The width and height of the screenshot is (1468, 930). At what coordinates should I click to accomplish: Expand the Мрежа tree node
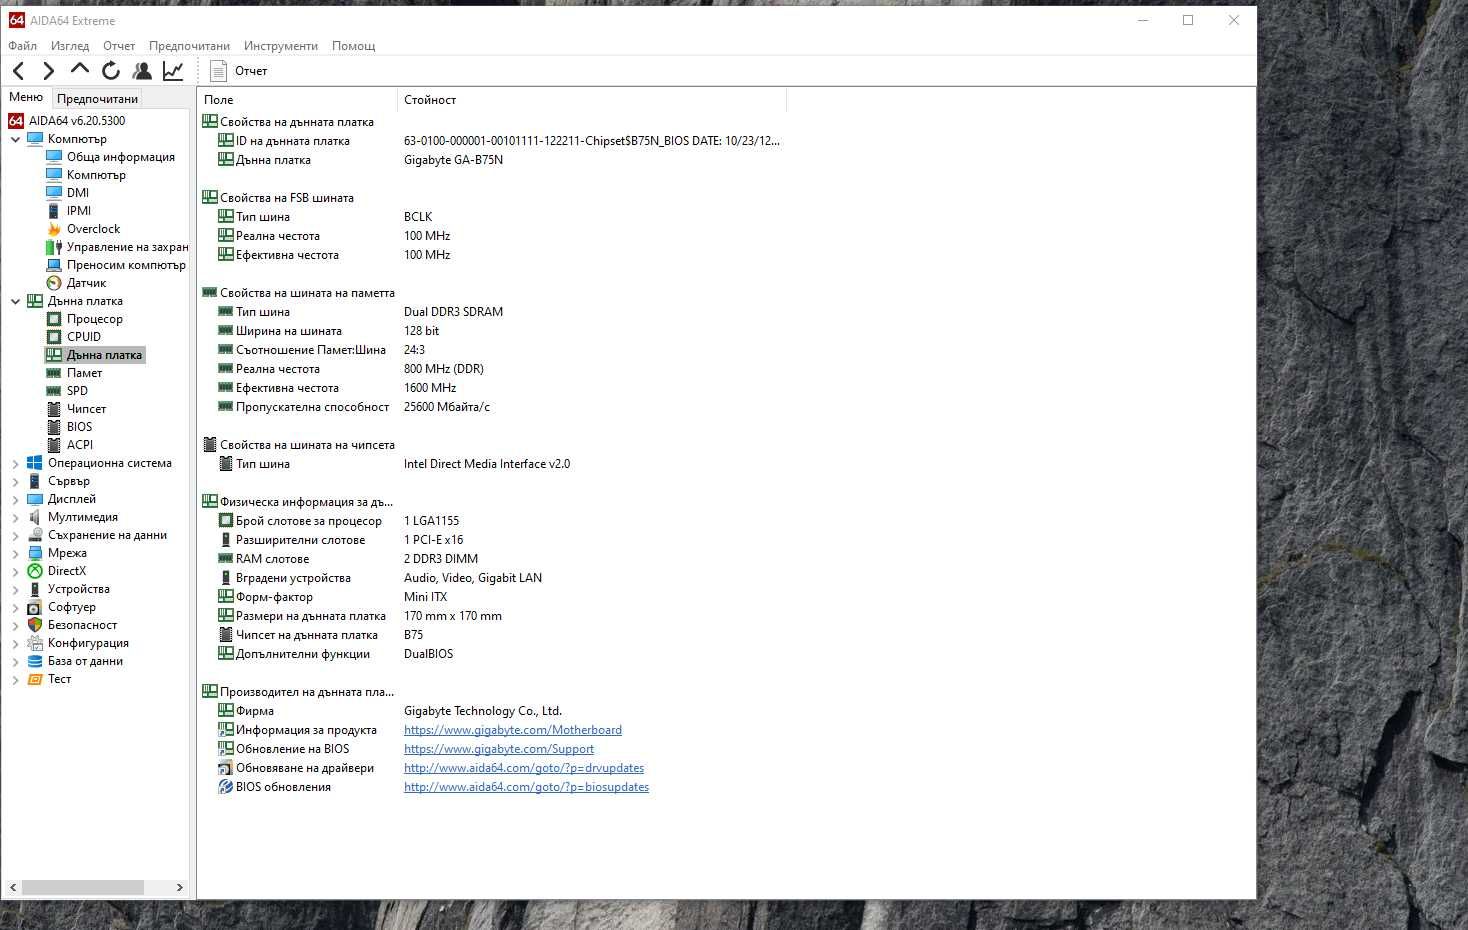(15, 553)
